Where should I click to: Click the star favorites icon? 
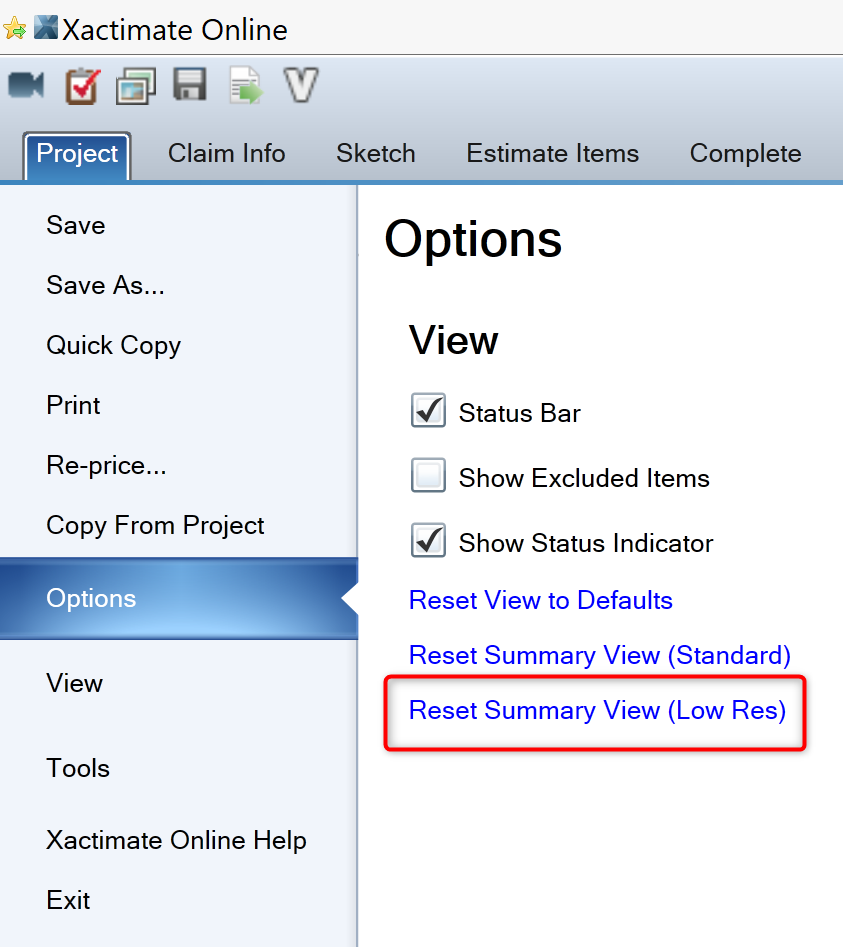(x=14, y=28)
